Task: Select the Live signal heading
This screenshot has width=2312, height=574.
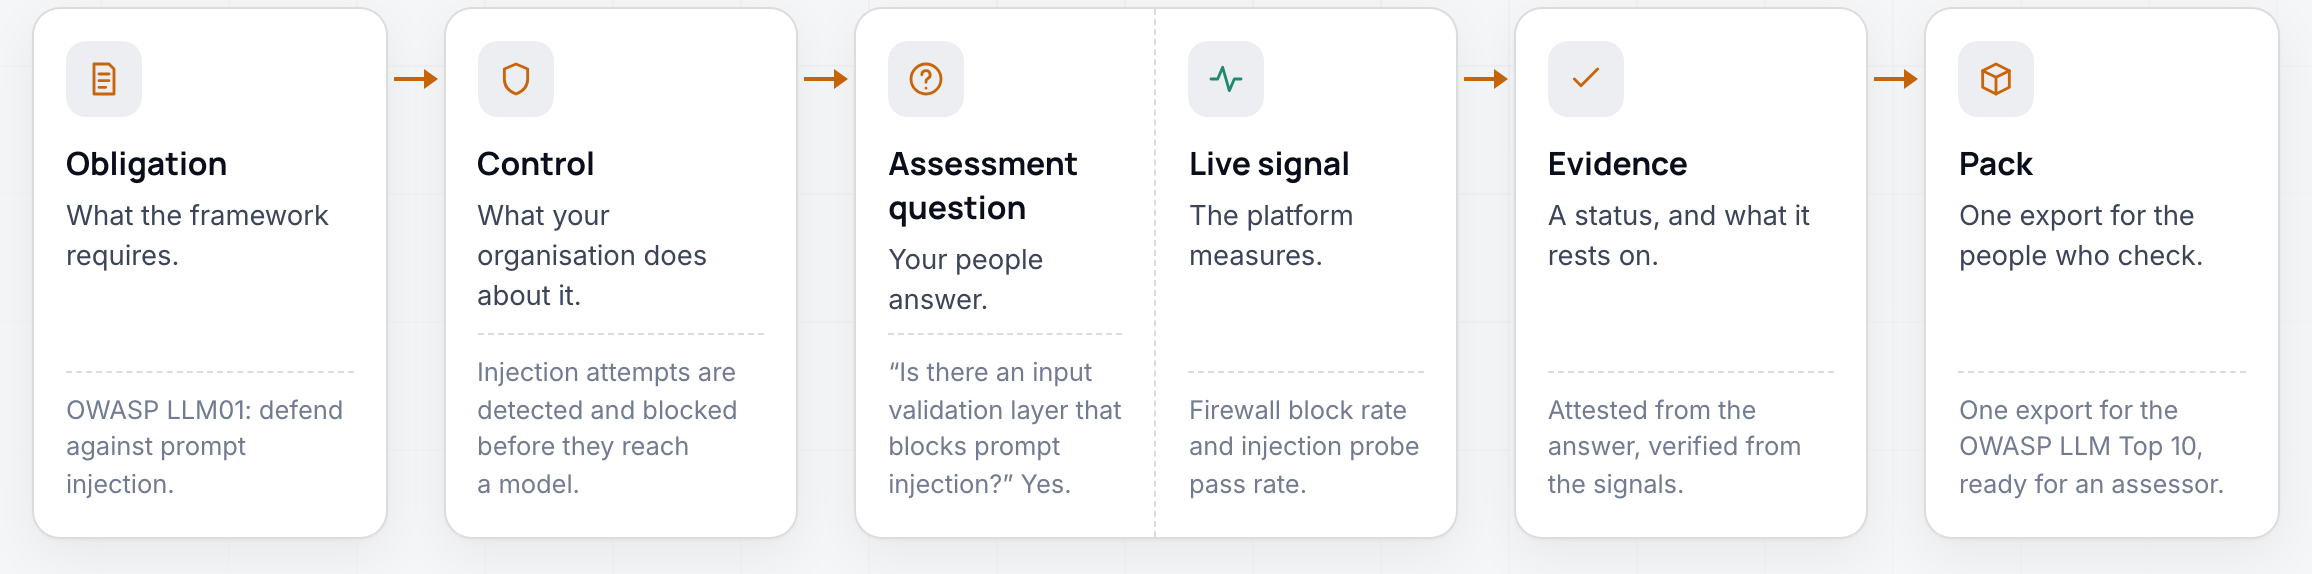Action: pyautogui.click(x=1270, y=164)
